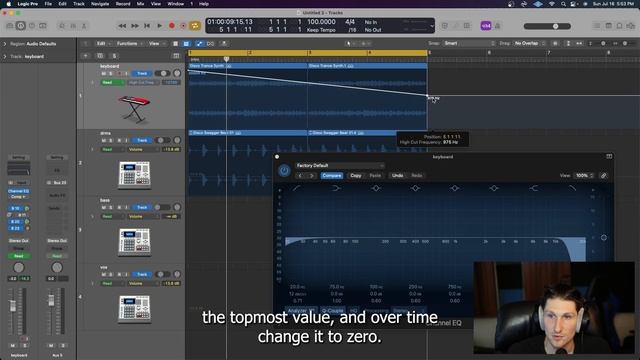640x360 pixels.
Task: Click the next preset arrow in Channel EQ
Action: point(312,176)
